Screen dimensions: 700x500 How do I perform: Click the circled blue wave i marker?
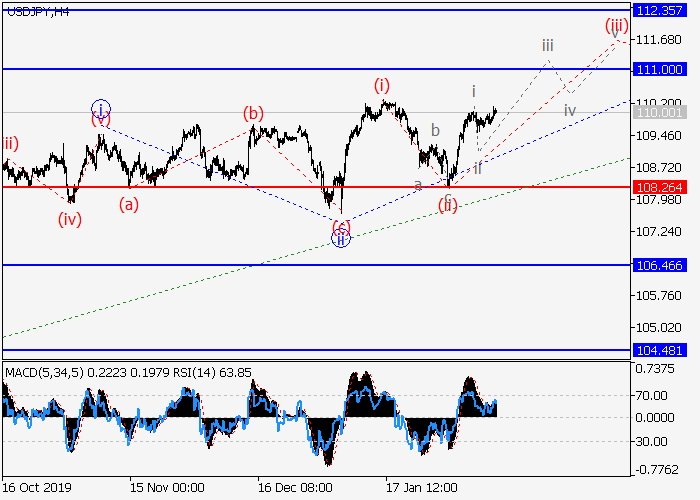click(x=100, y=108)
